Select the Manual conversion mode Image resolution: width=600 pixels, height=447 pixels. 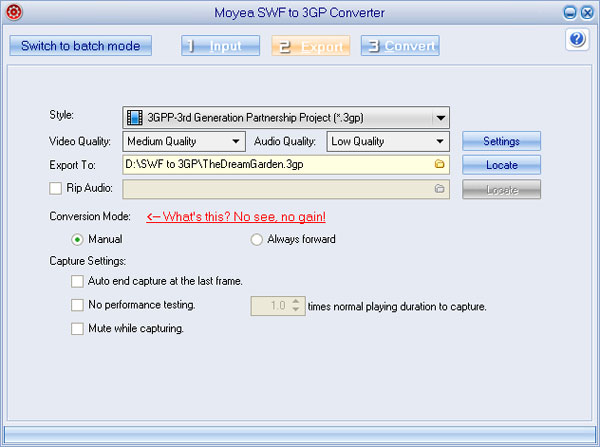coord(77,240)
